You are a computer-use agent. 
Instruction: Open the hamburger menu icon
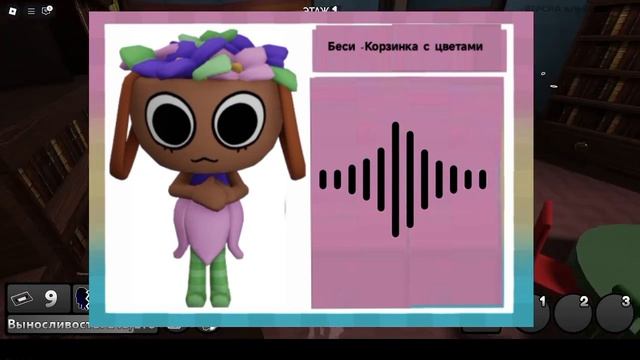coord(31,11)
